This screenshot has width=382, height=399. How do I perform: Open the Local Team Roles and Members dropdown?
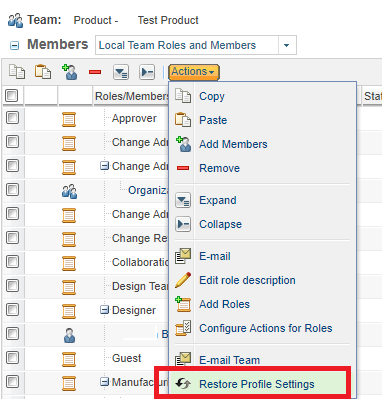pos(287,45)
